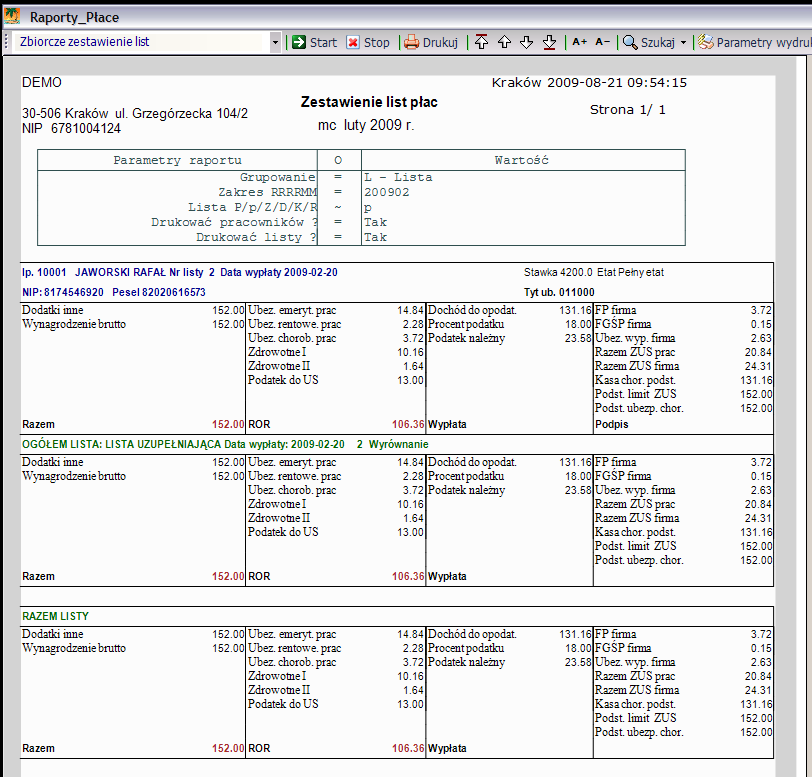The height and width of the screenshot is (777, 812).
Task: Click the Parametry raportu table header
Action: (x=177, y=160)
